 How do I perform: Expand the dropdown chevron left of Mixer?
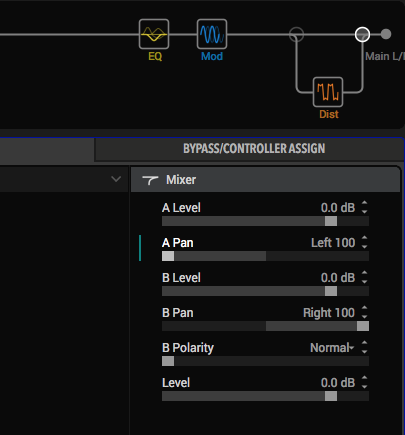(116, 179)
